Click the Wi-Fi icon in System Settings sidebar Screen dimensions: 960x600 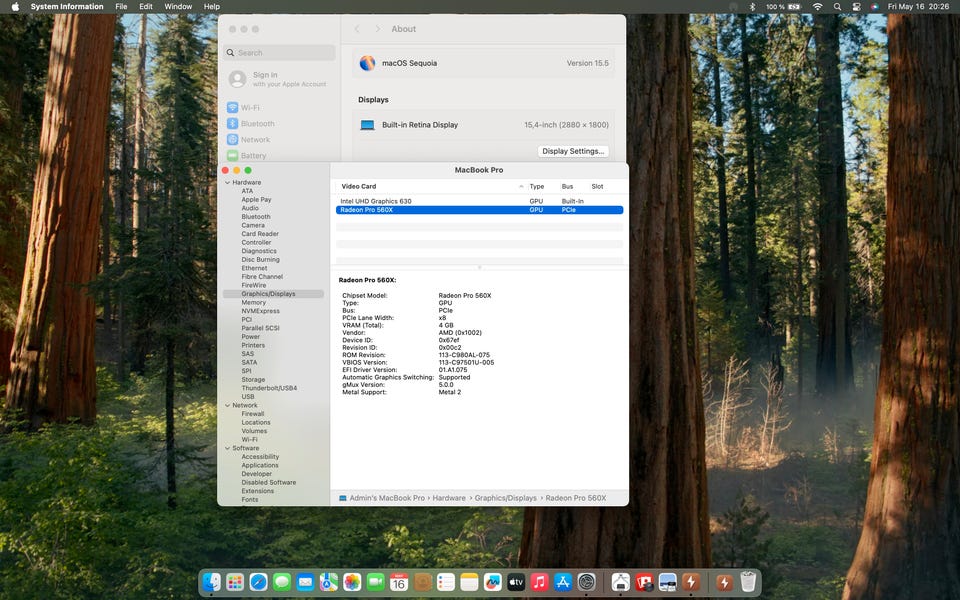(x=232, y=108)
